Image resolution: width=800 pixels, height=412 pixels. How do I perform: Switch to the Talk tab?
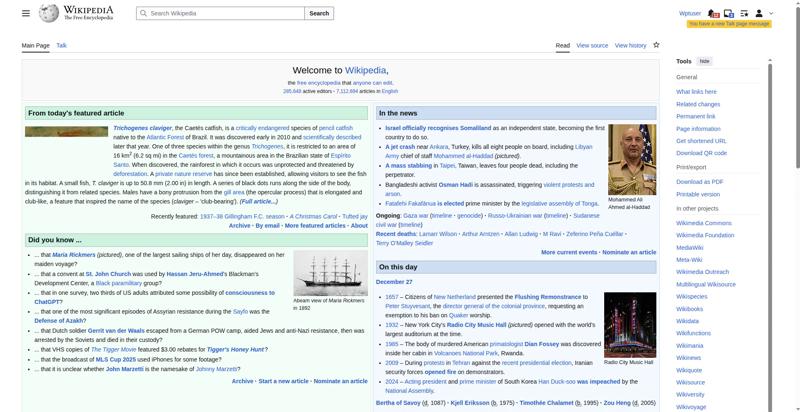coord(61,45)
